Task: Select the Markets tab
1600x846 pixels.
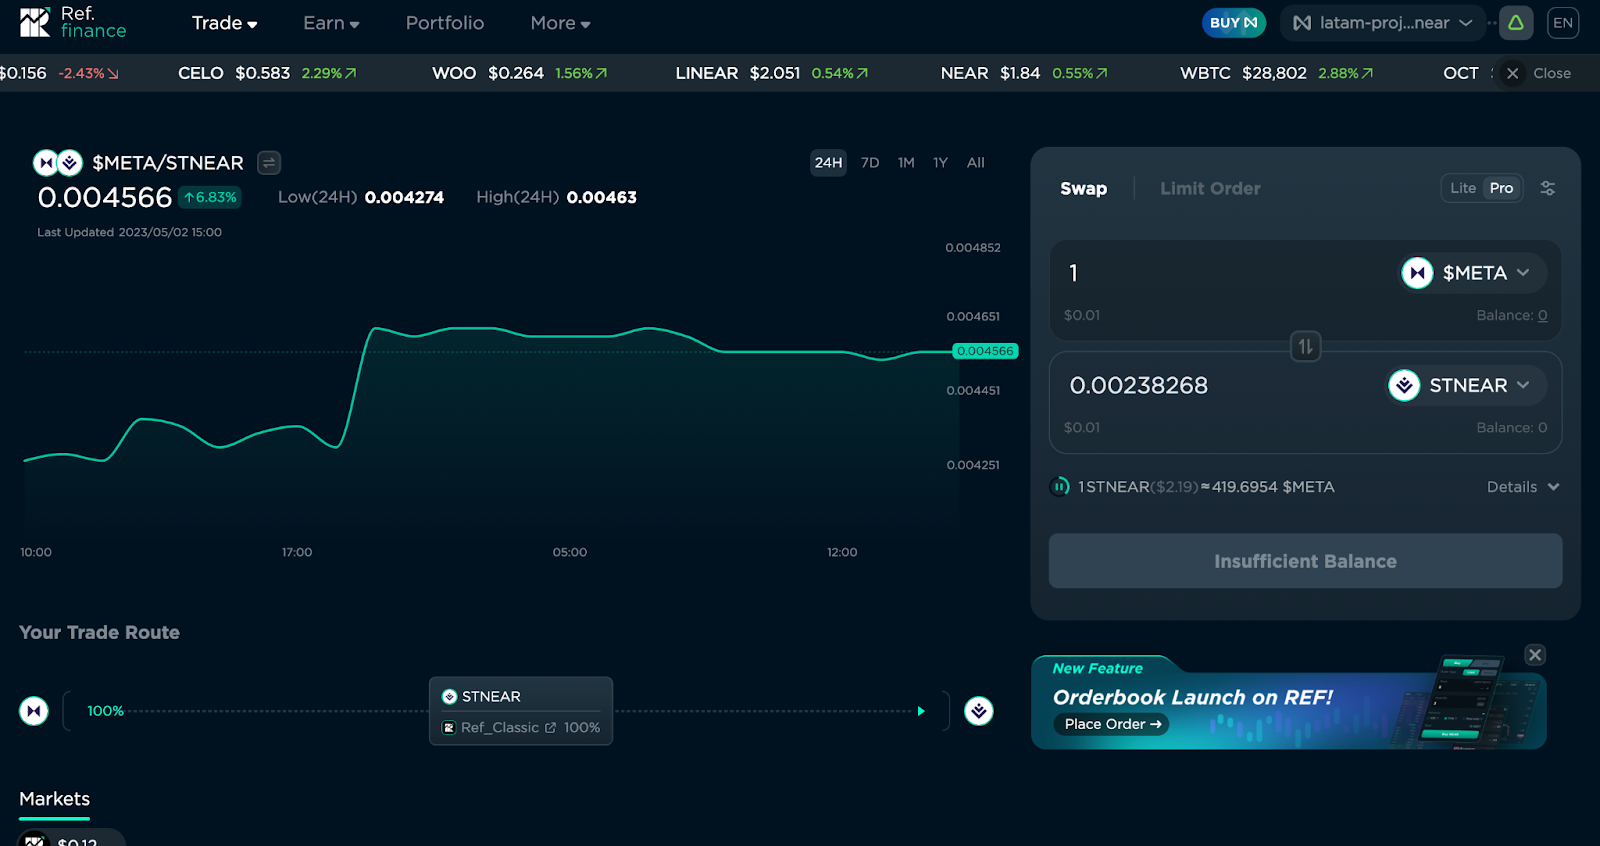Action: tap(54, 799)
